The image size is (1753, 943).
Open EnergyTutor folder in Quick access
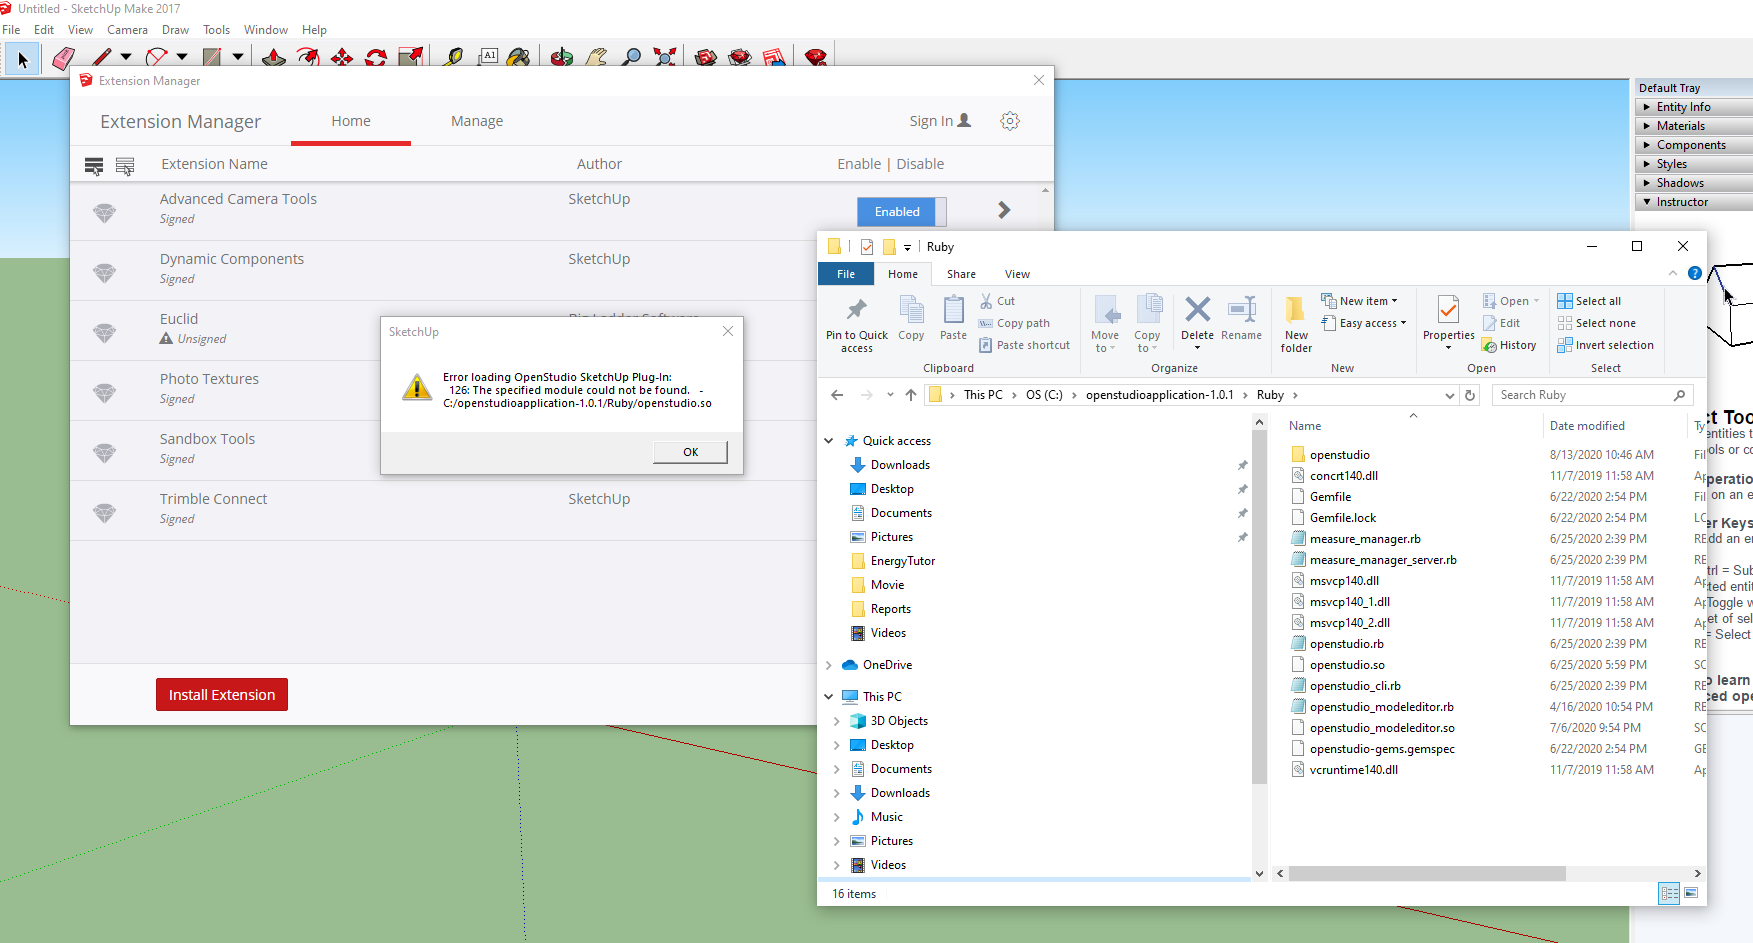click(x=903, y=561)
